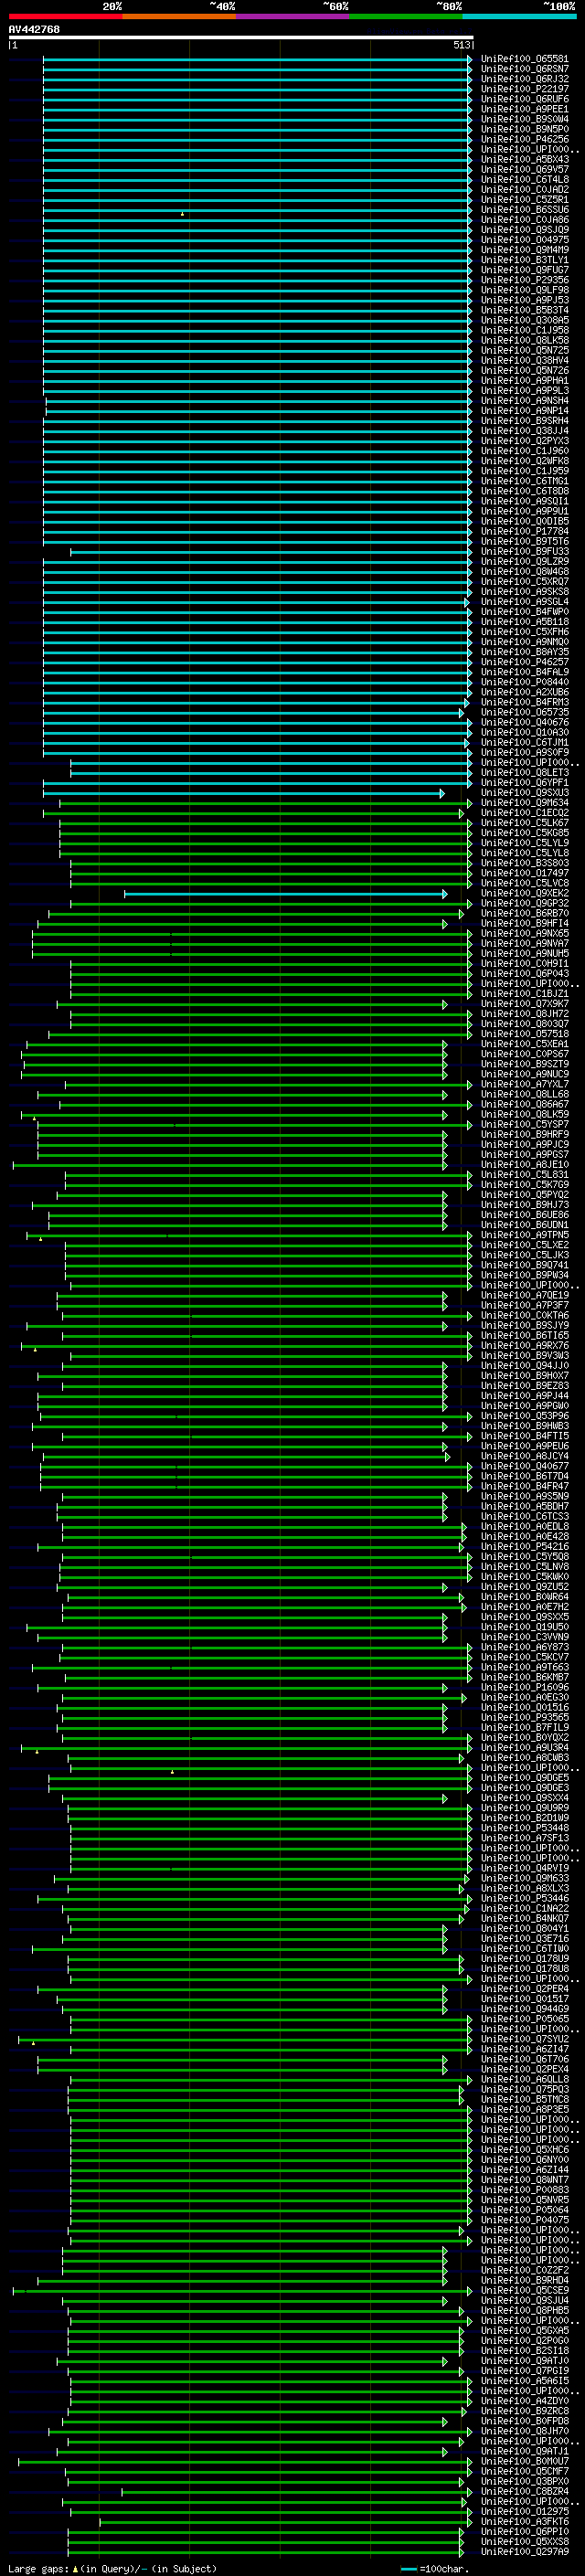Screen dimensions: 585x2576
Task: Open hit UniRef100_Q6RSN7
Action: click(525, 69)
